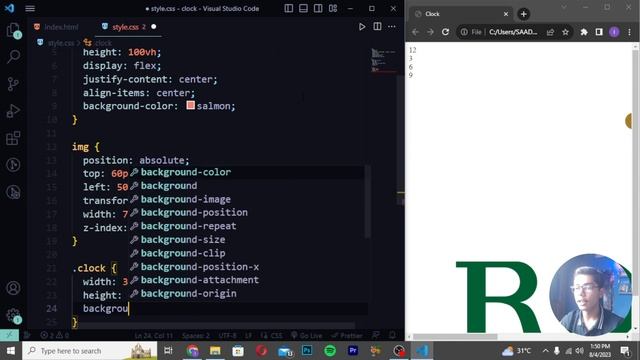Split the editor to the right

click(x=377, y=27)
